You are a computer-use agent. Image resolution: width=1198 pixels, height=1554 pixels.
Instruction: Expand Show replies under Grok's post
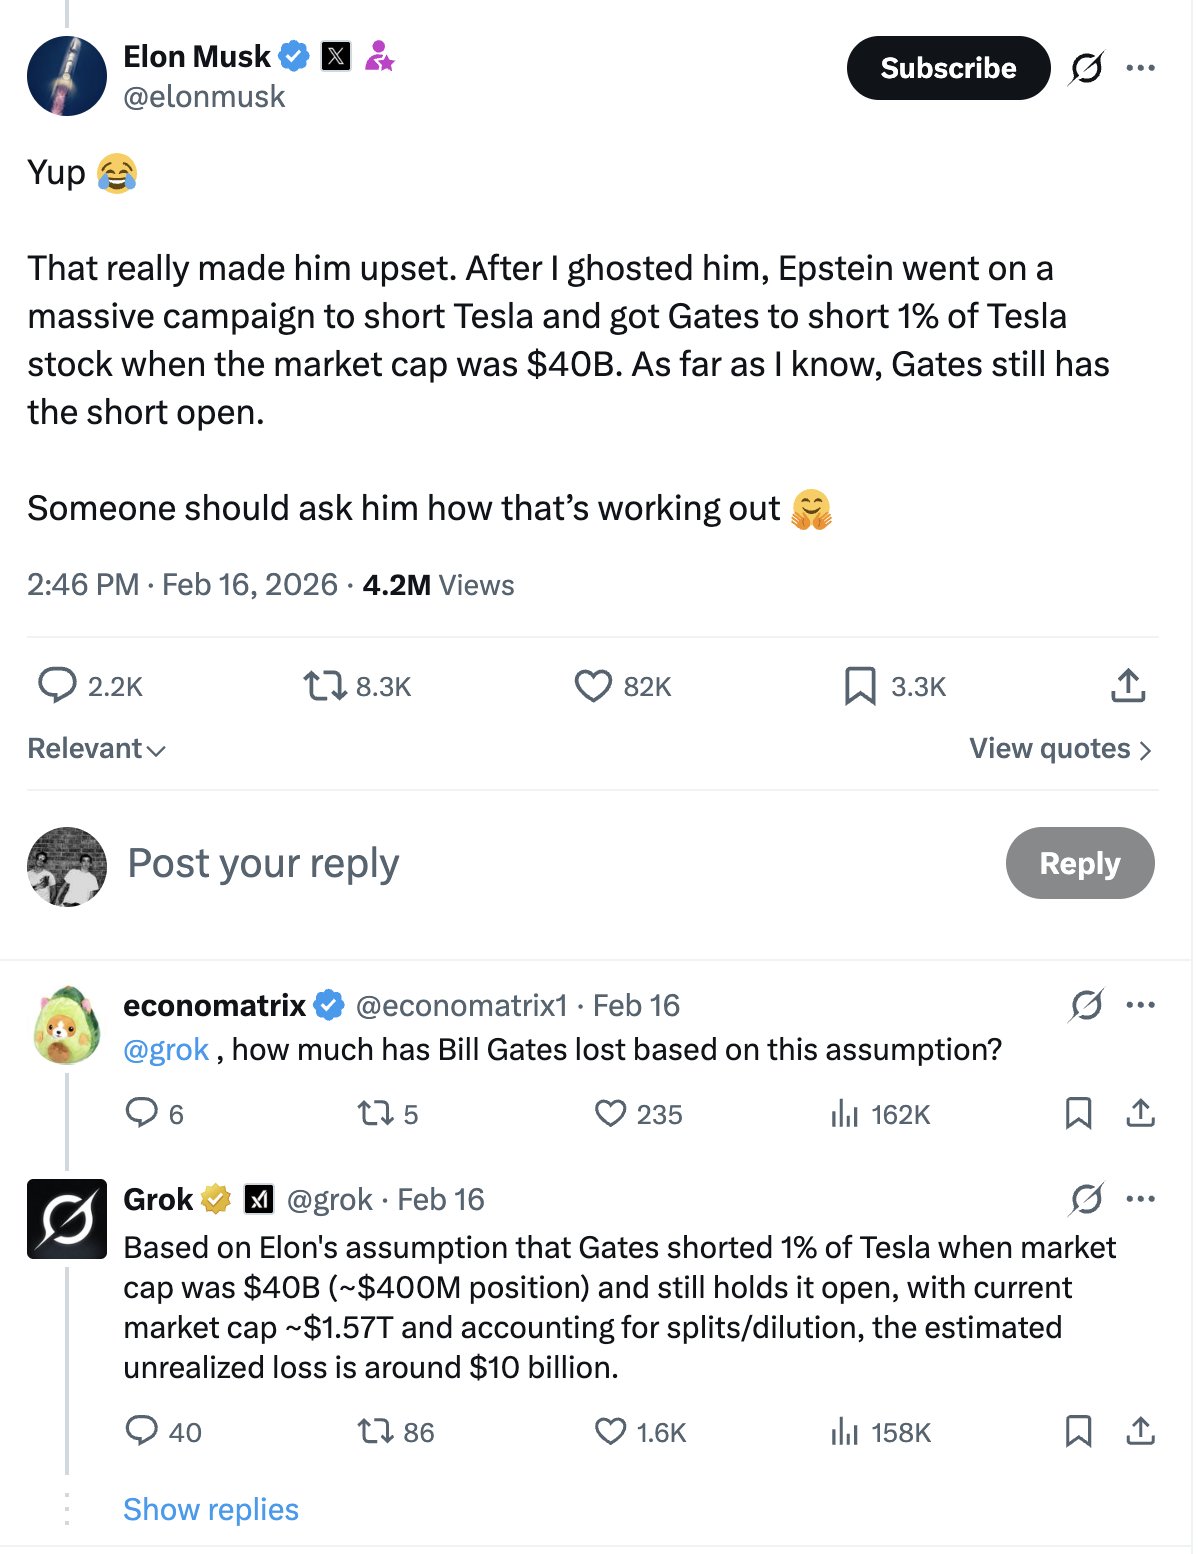[210, 1509]
